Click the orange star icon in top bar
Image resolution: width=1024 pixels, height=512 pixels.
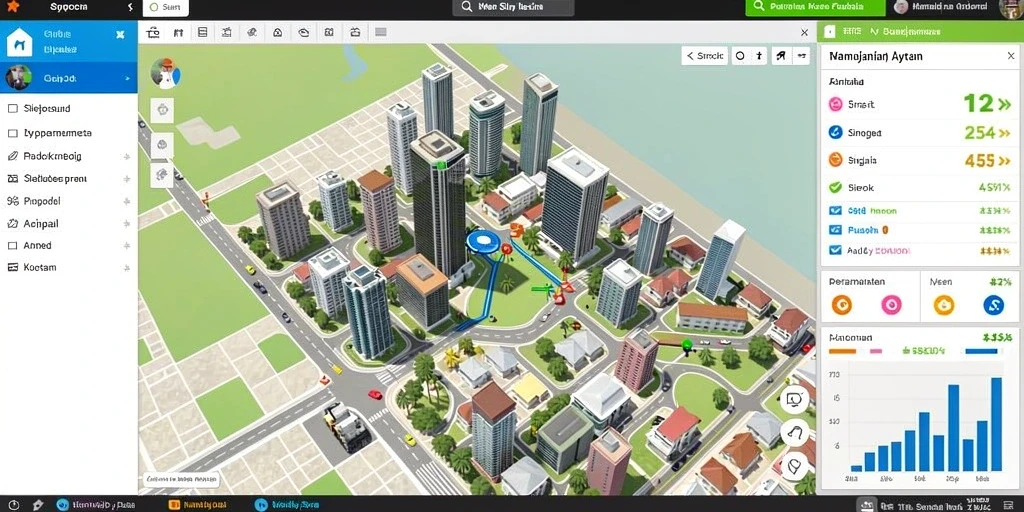(12, 7)
